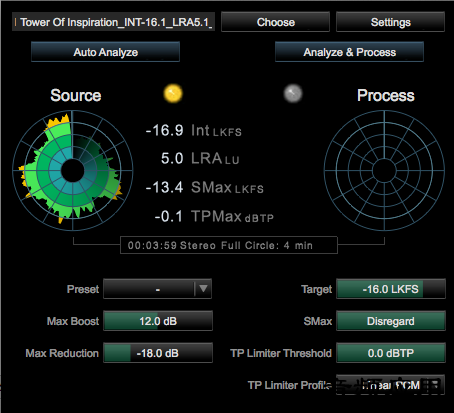This screenshot has width=454, height=413.
Task: Click the SMax Disregard selector
Action: (x=390, y=321)
